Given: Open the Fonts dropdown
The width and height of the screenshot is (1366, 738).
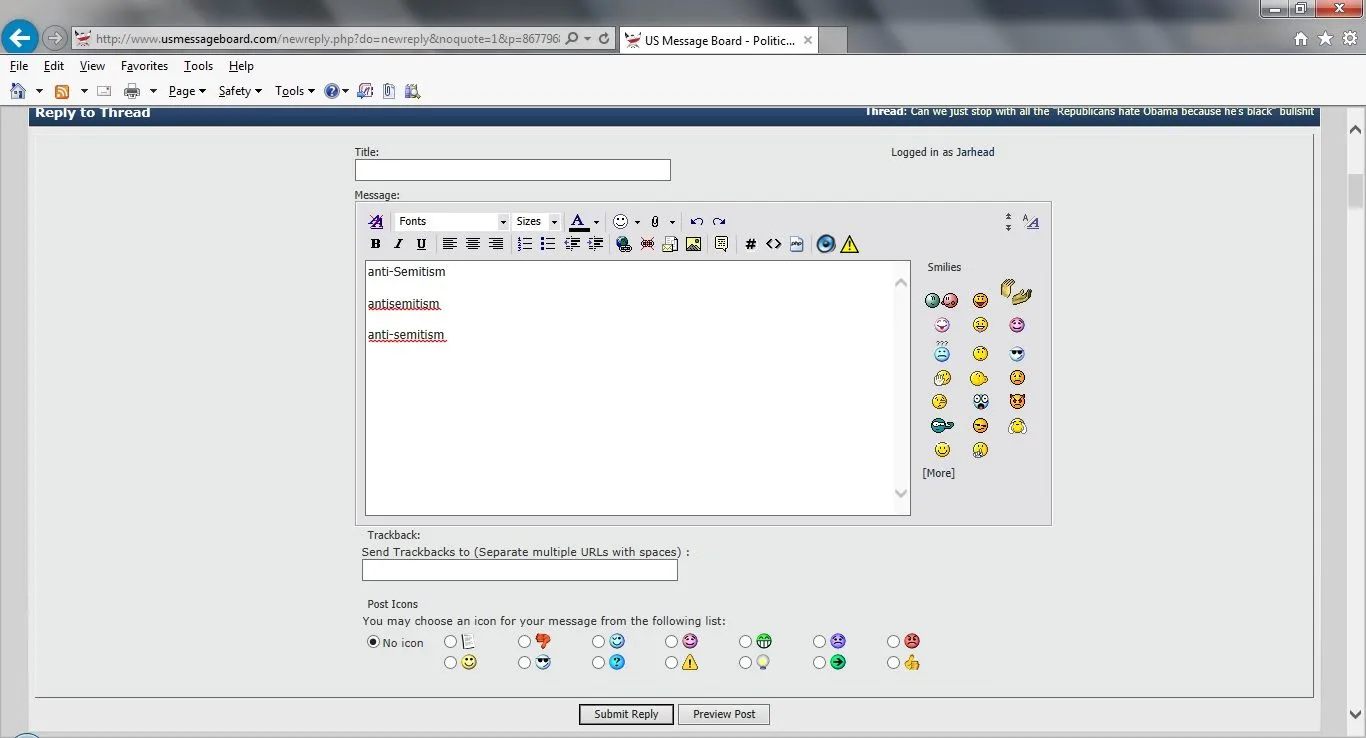Looking at the screenshot, I should (x=452, y=222).
